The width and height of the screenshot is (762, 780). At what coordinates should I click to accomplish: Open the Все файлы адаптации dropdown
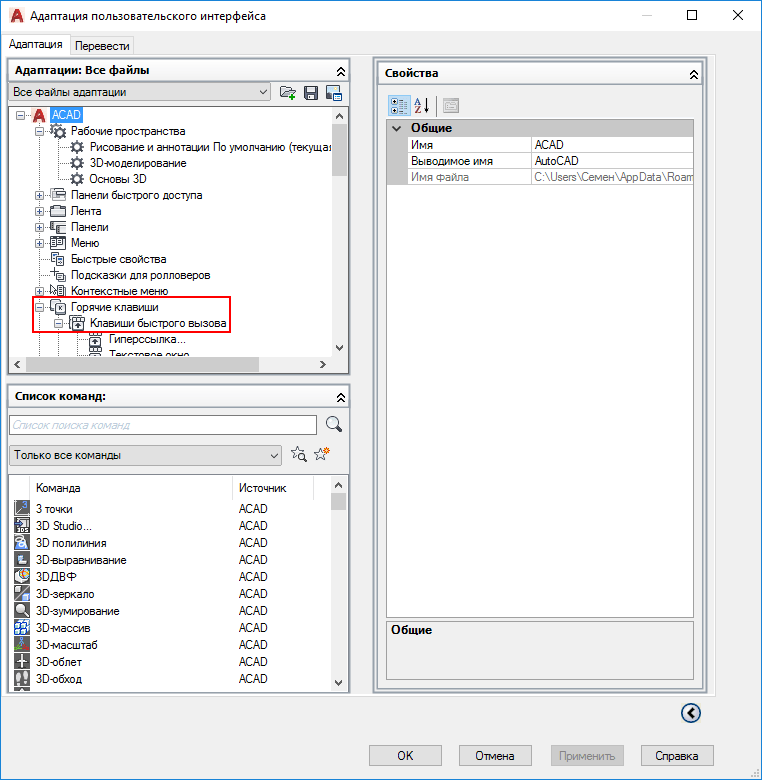[263, 92]
